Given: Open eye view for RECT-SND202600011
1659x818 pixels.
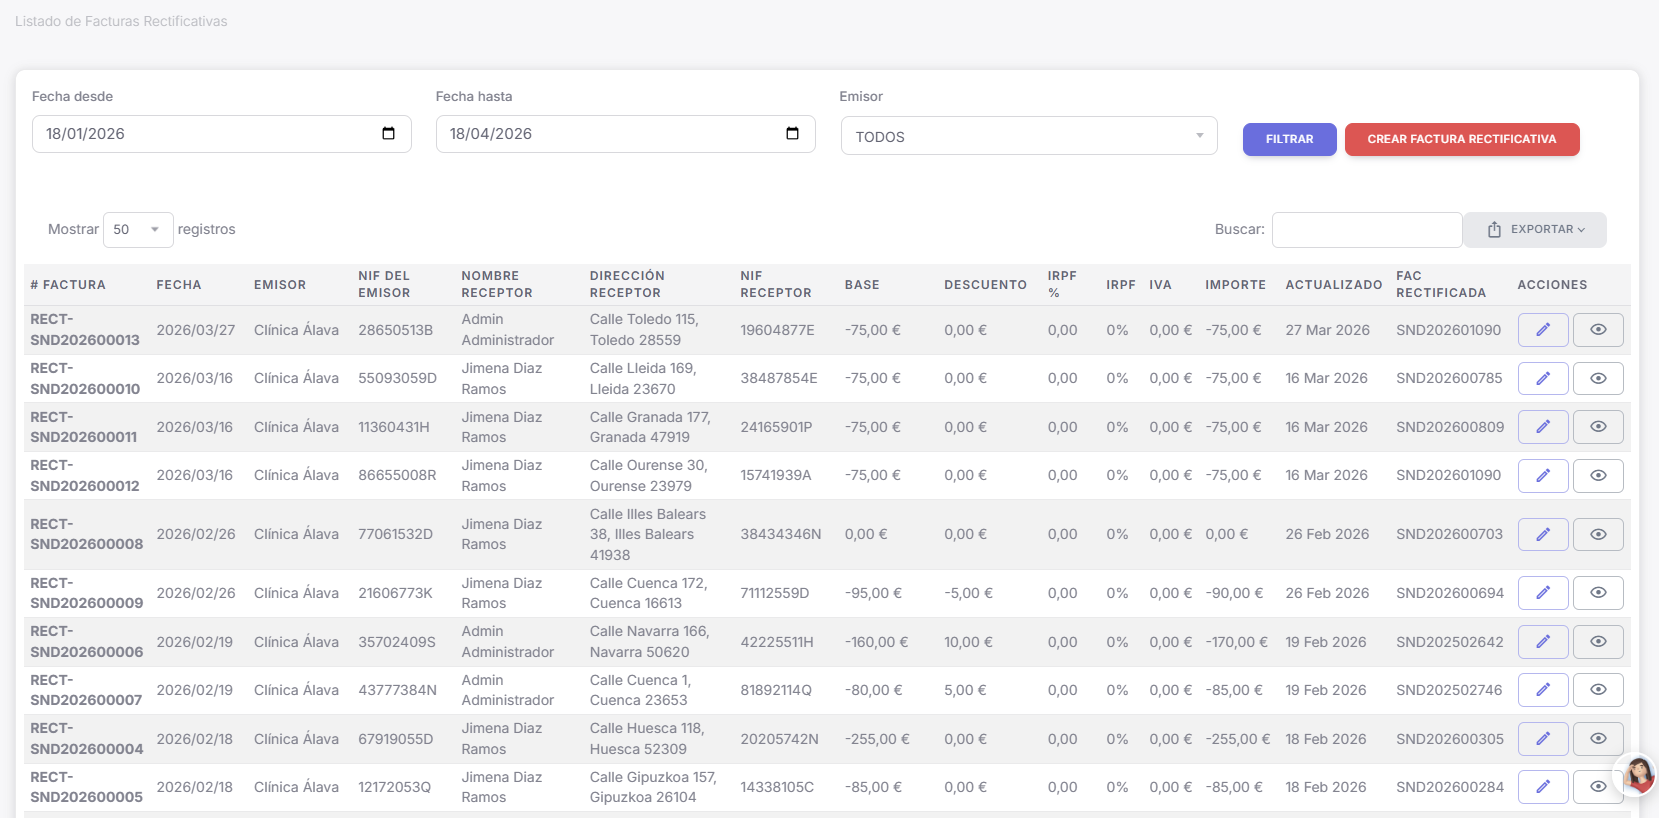Looking at the screenshot, I should pos(1597,427).
